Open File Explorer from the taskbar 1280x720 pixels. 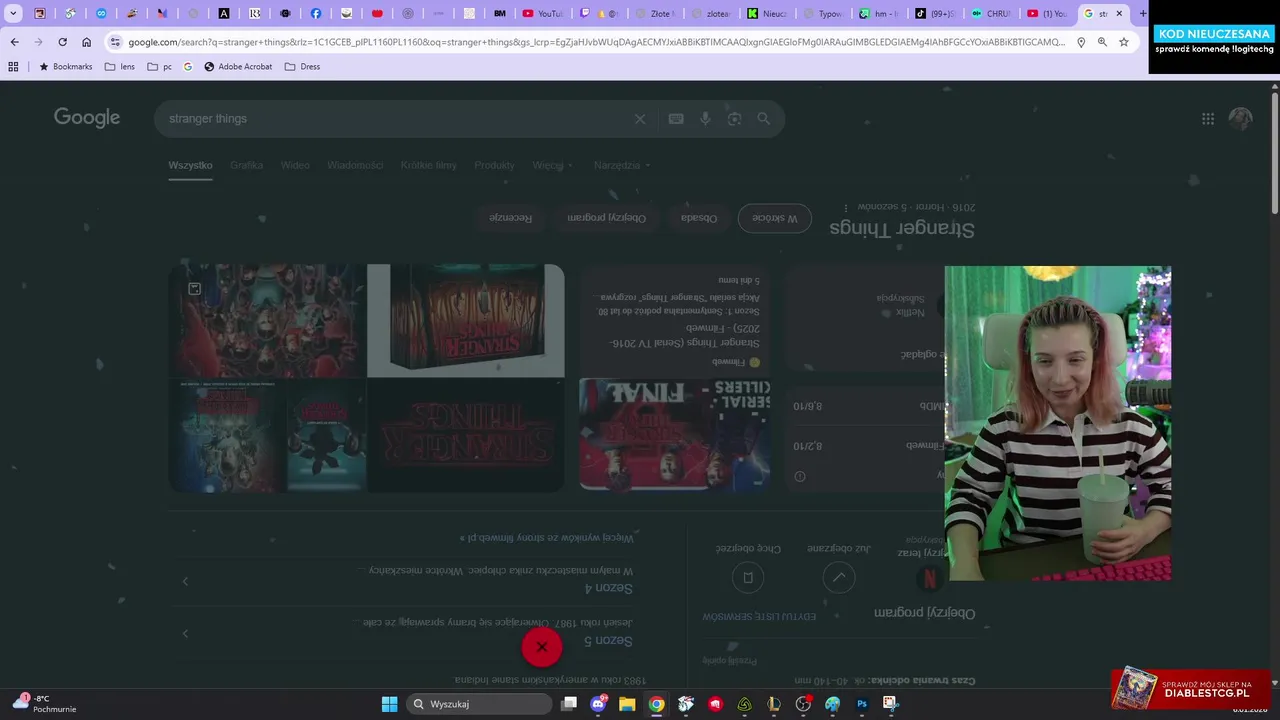[x=627, y=704]
